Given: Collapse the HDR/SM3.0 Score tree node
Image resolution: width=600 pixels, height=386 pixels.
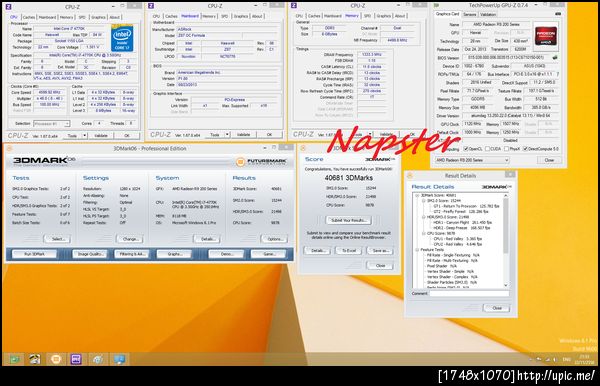Looking at the screenshot, I should pyautogui.click(x=424, y=217).
